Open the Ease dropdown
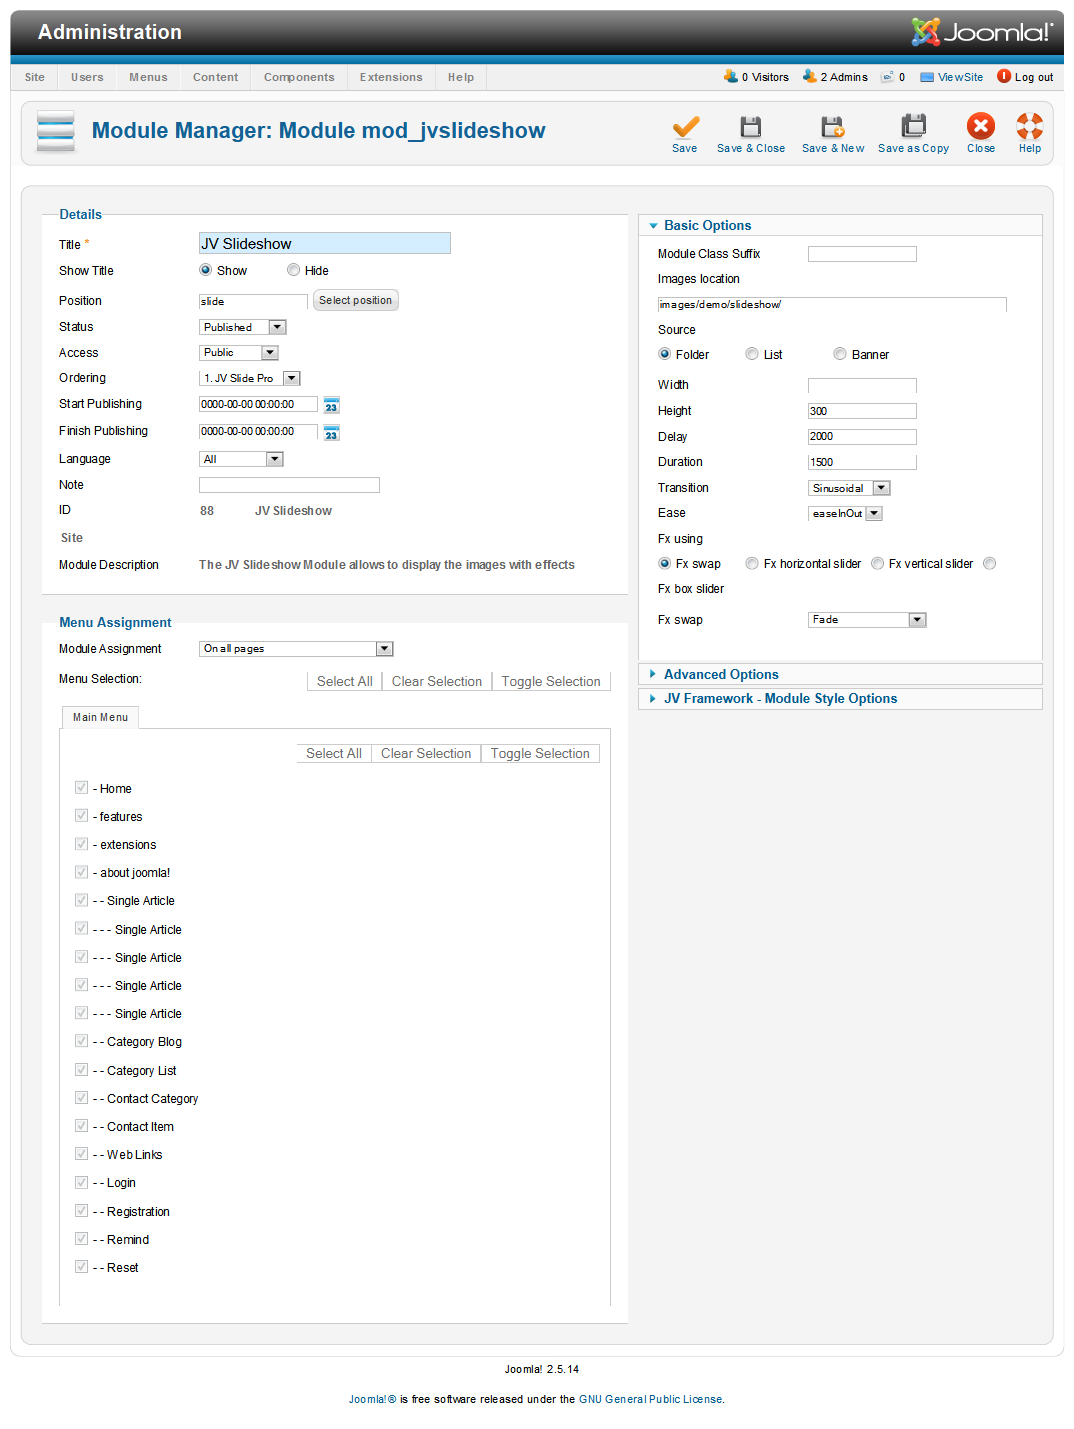The image size is (1074, 1429). tap(845, 513)
